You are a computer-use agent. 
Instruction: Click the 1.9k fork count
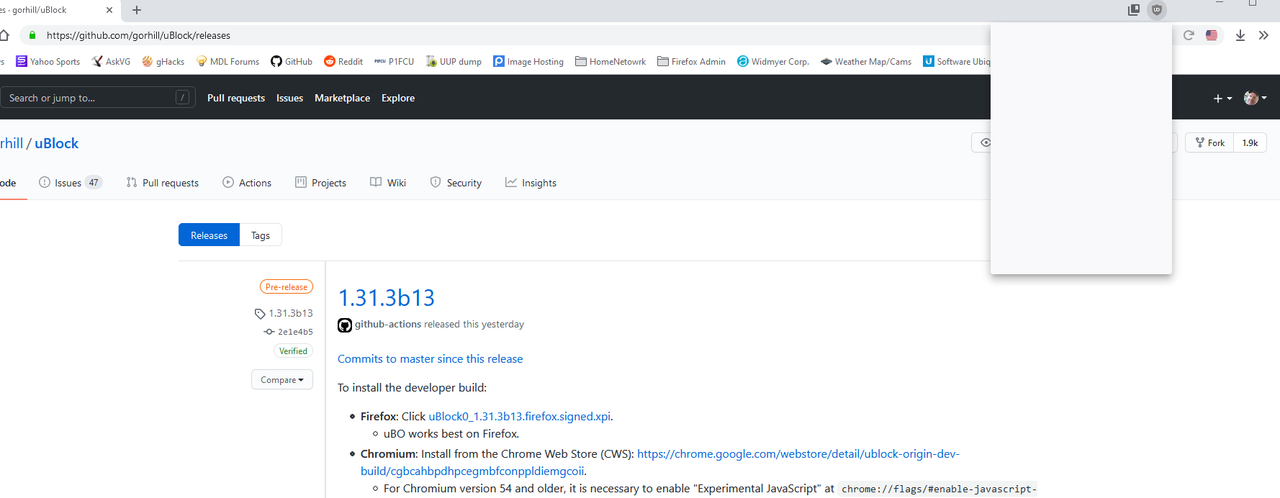click(x=1250, y=143)
